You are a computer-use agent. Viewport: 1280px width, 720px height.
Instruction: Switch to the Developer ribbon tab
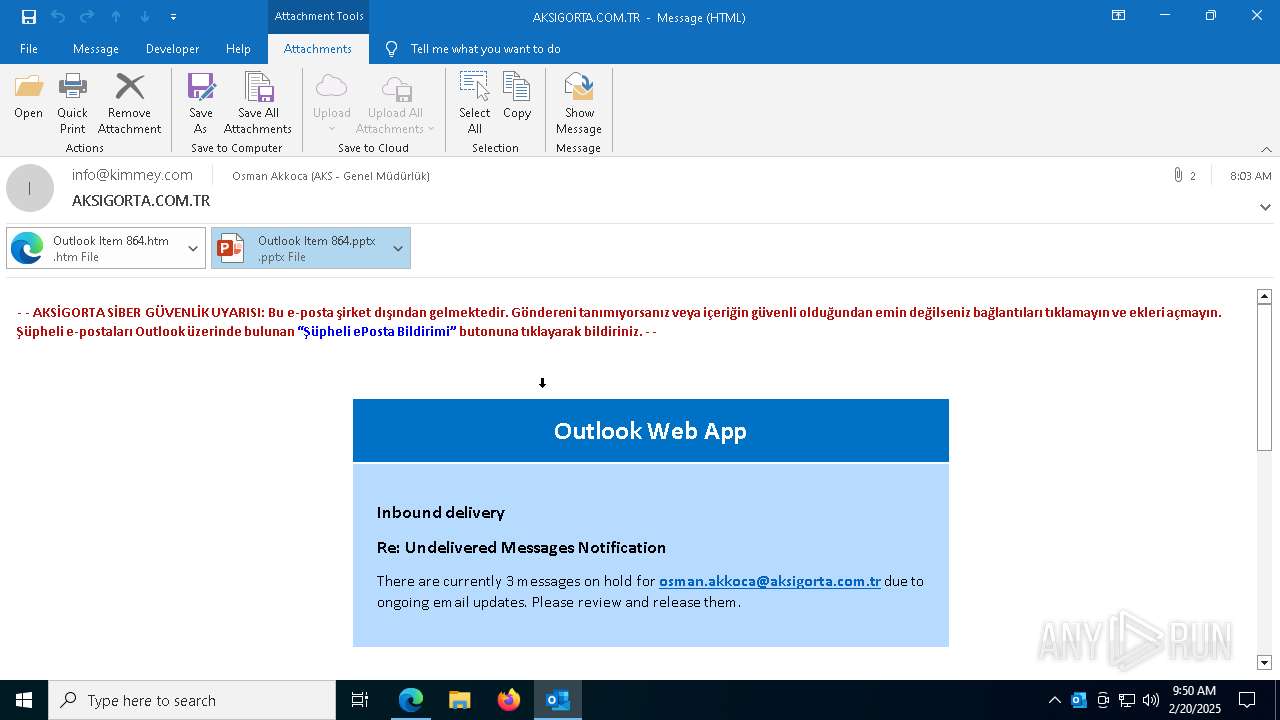pyautogui.click(x=172, y=49)
